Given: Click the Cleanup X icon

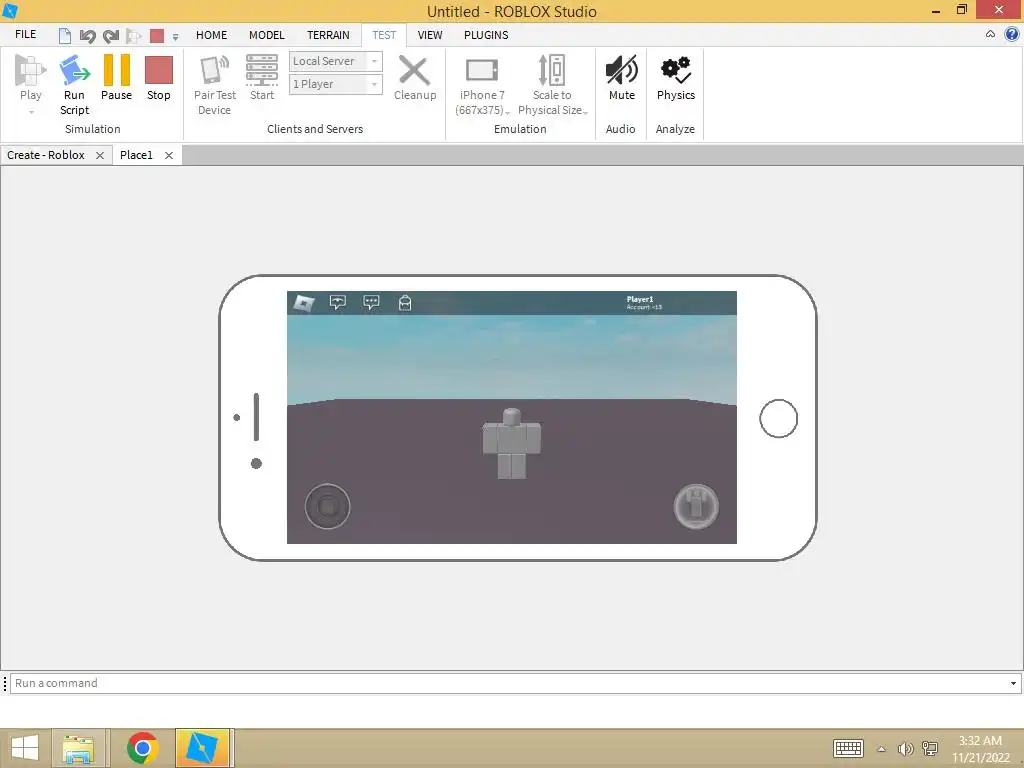Looking at the screenshot, I should tap(414, 71).
